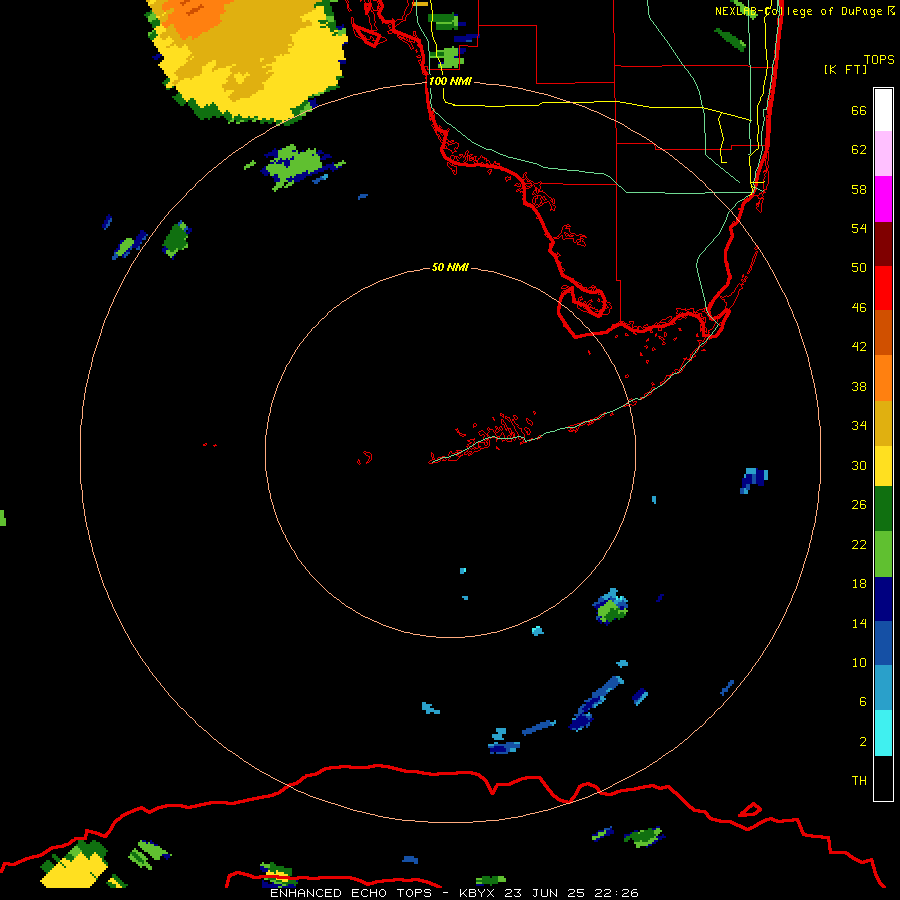Viewport: 900px width, 900px height.
Task: Click the TOPS legend title
Action: click(x=879, y=59)
